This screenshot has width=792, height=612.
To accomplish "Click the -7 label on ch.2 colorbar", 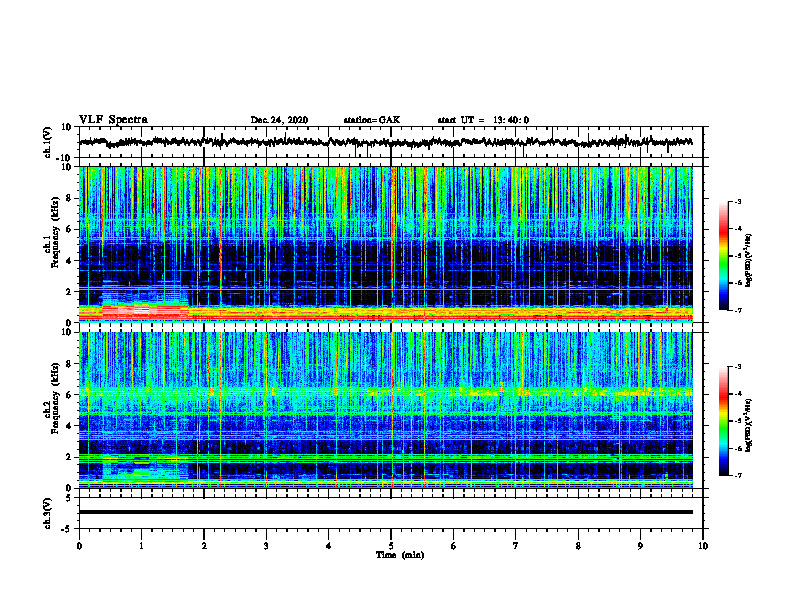I will tap(737, 476).
